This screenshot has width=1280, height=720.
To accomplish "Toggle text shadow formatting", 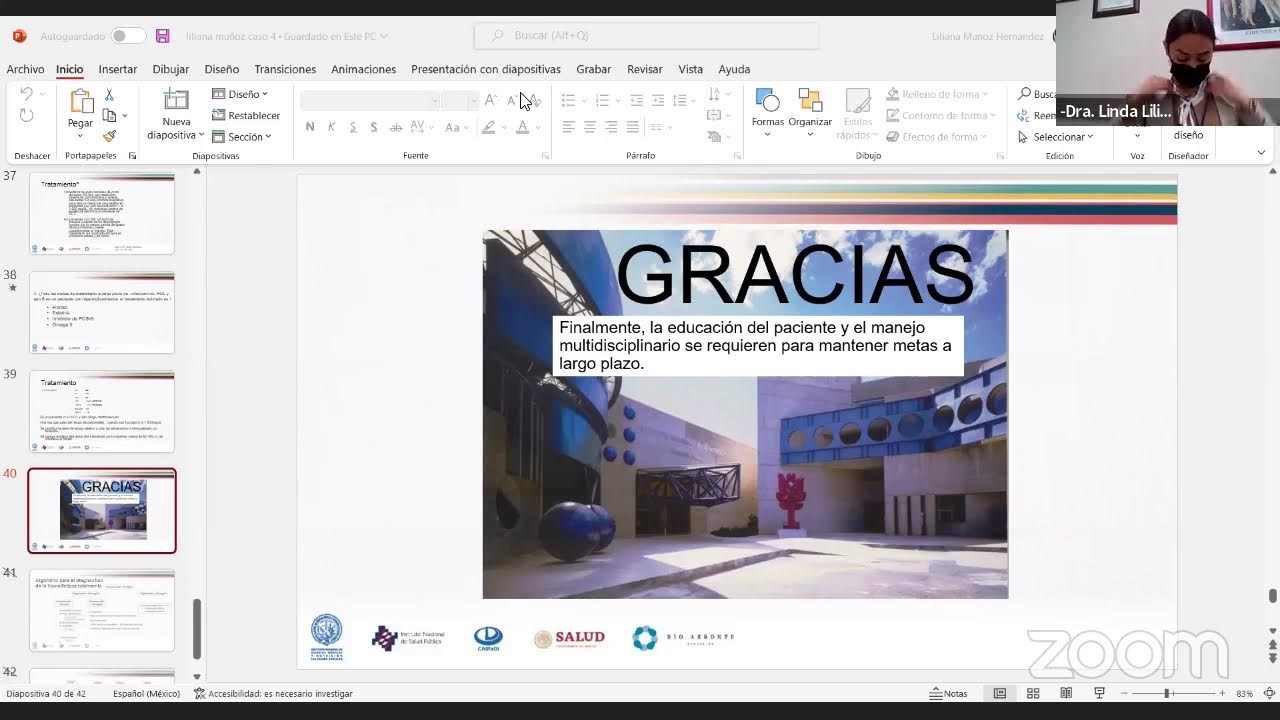I will pyautogui.click(x=373, y=127).
